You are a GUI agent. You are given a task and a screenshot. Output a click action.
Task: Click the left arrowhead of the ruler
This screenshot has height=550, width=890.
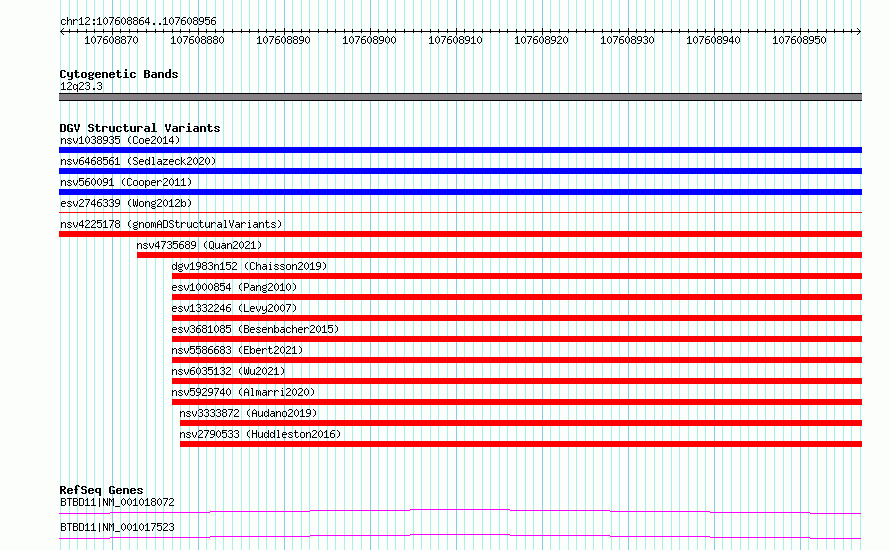click(62, 32)
